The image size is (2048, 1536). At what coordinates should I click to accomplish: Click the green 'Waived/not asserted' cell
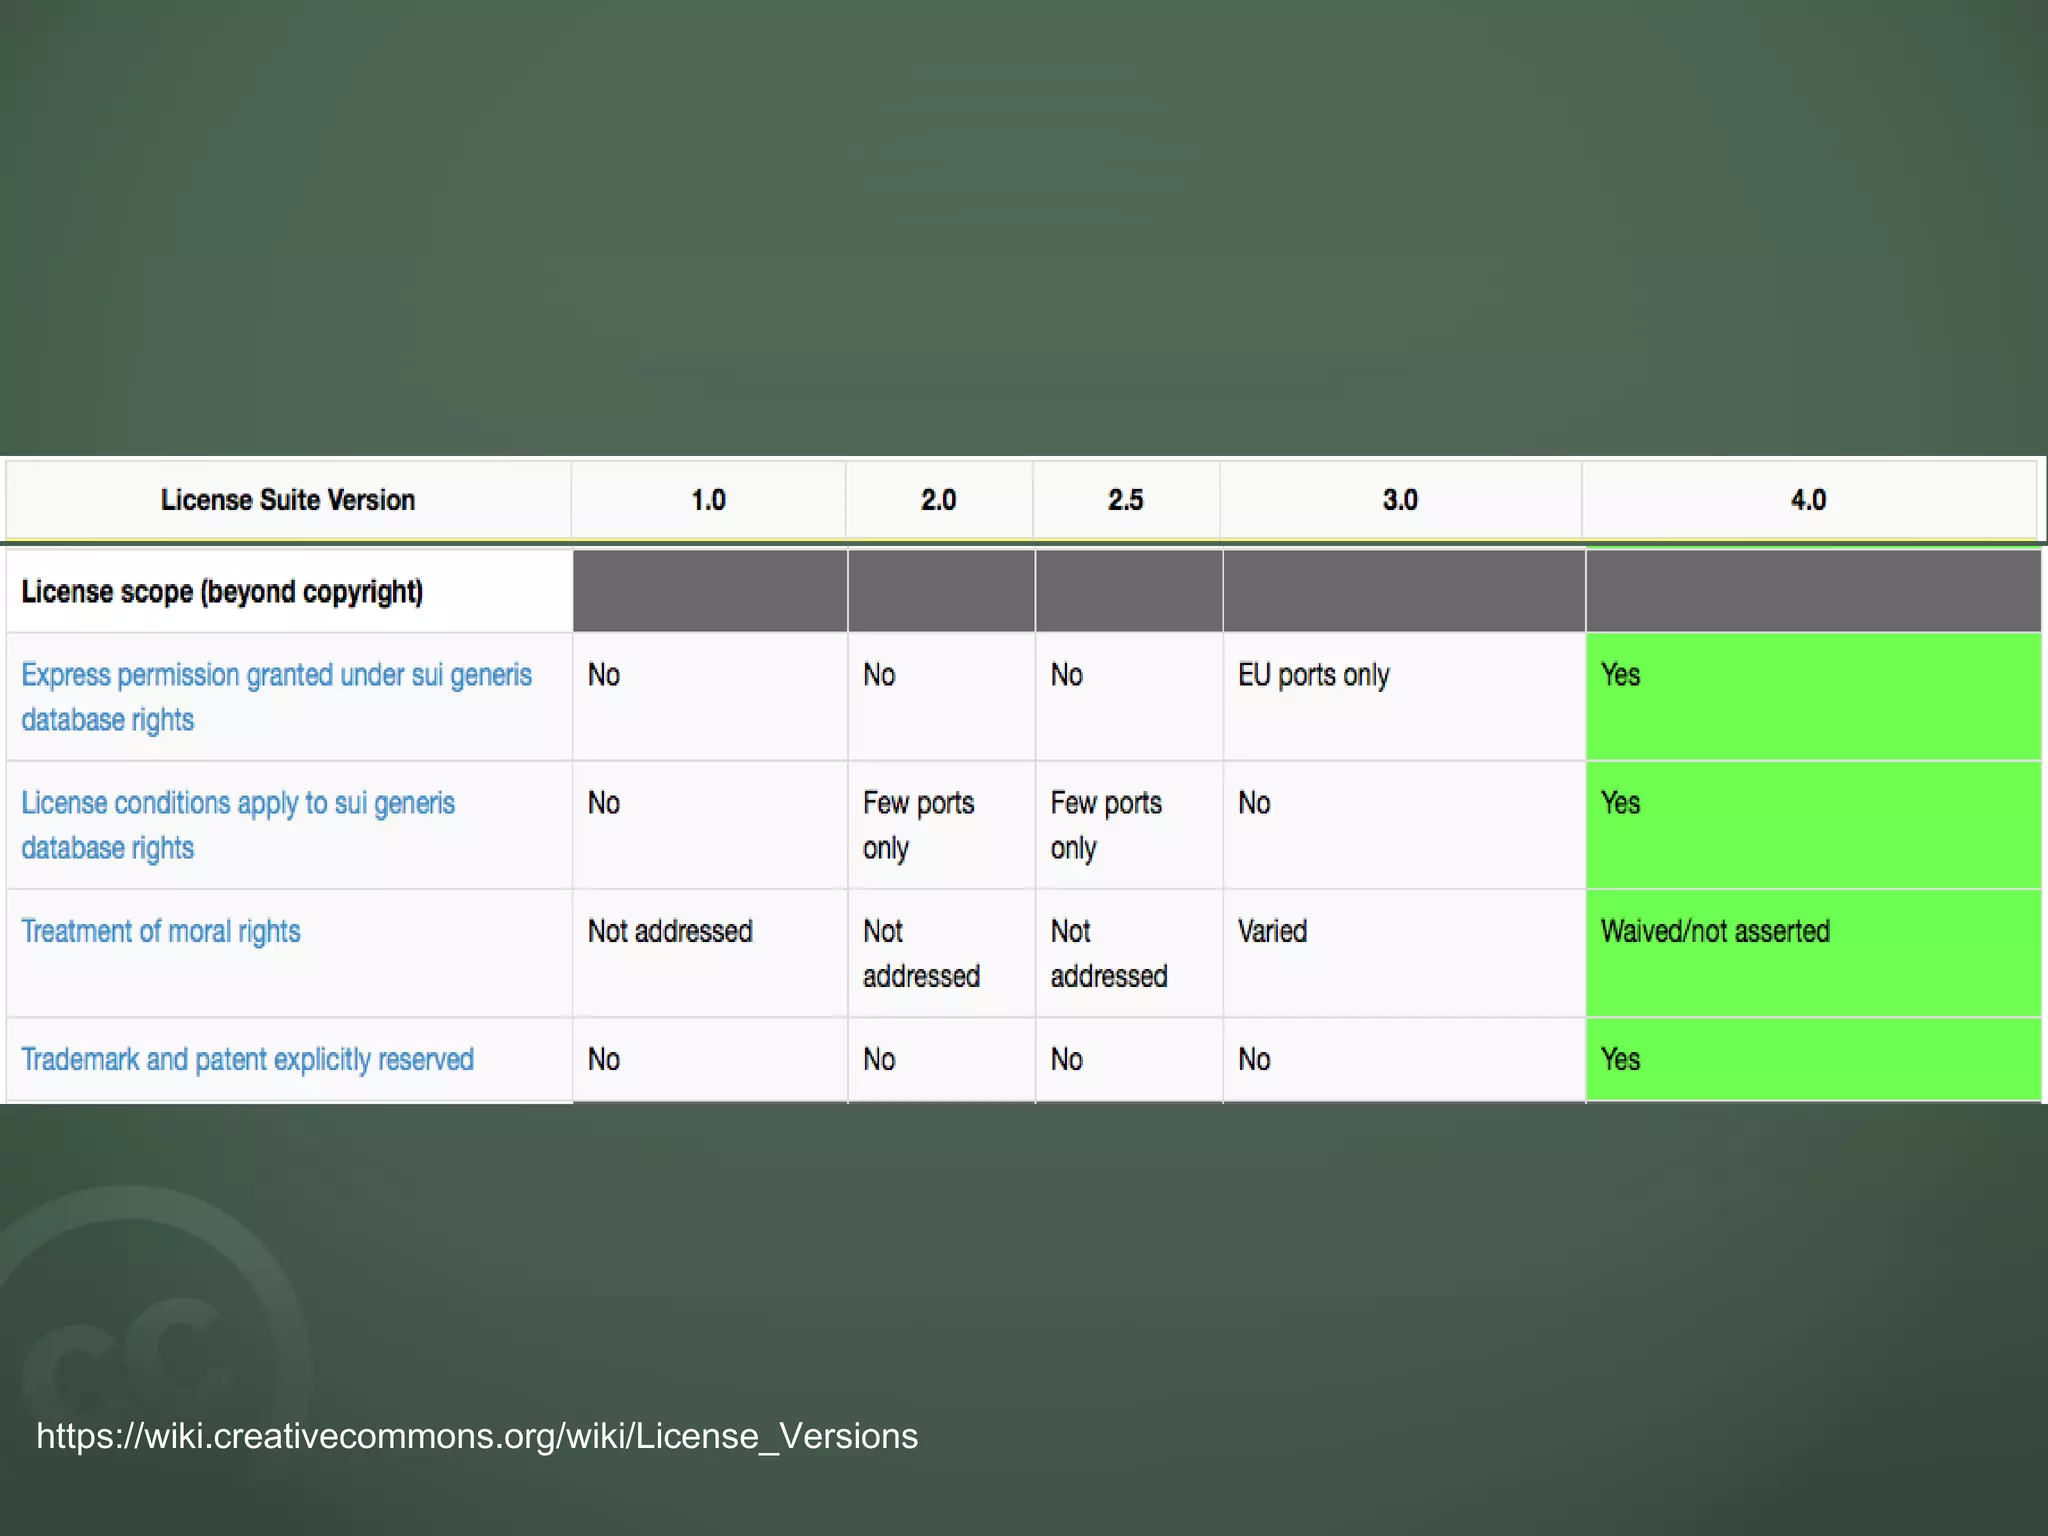tap(1714, 932)
